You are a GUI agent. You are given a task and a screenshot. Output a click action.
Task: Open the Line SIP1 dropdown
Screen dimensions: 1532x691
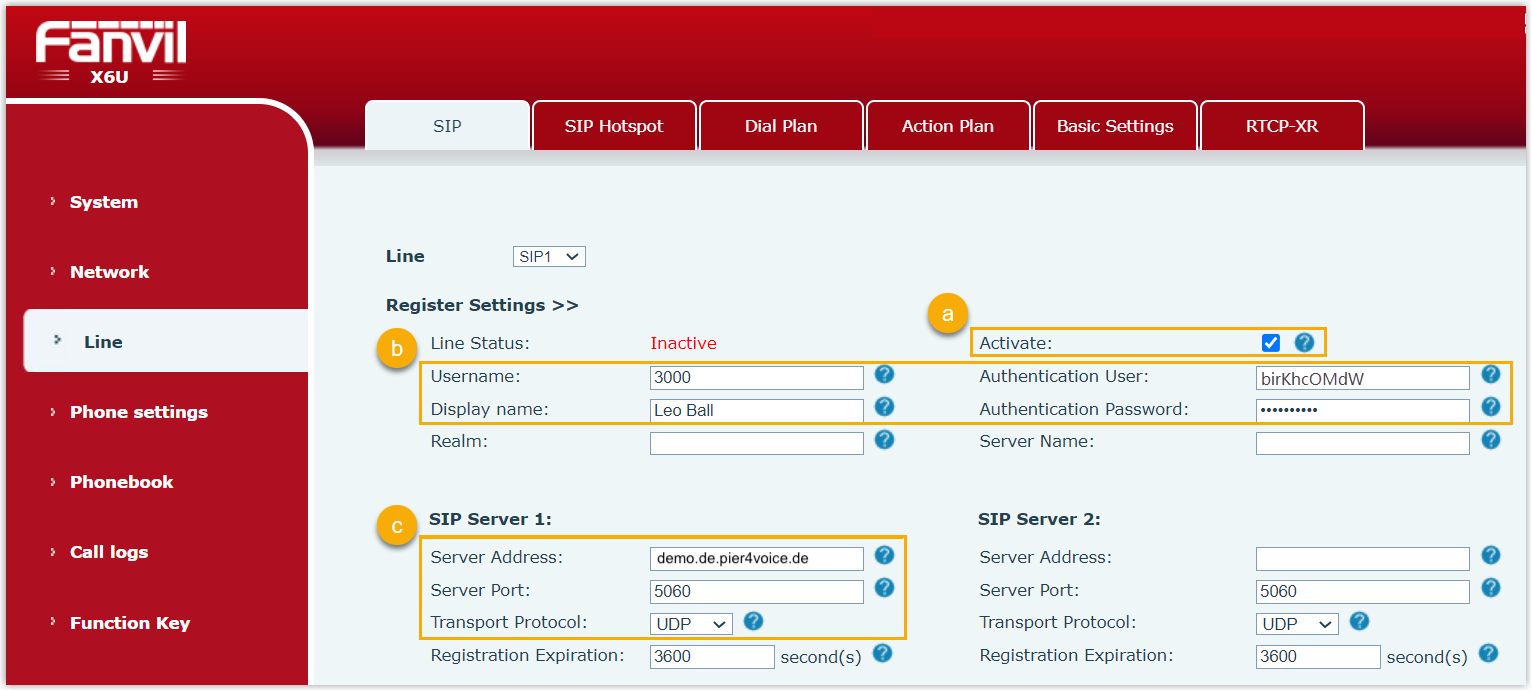(x=549, y=257)
